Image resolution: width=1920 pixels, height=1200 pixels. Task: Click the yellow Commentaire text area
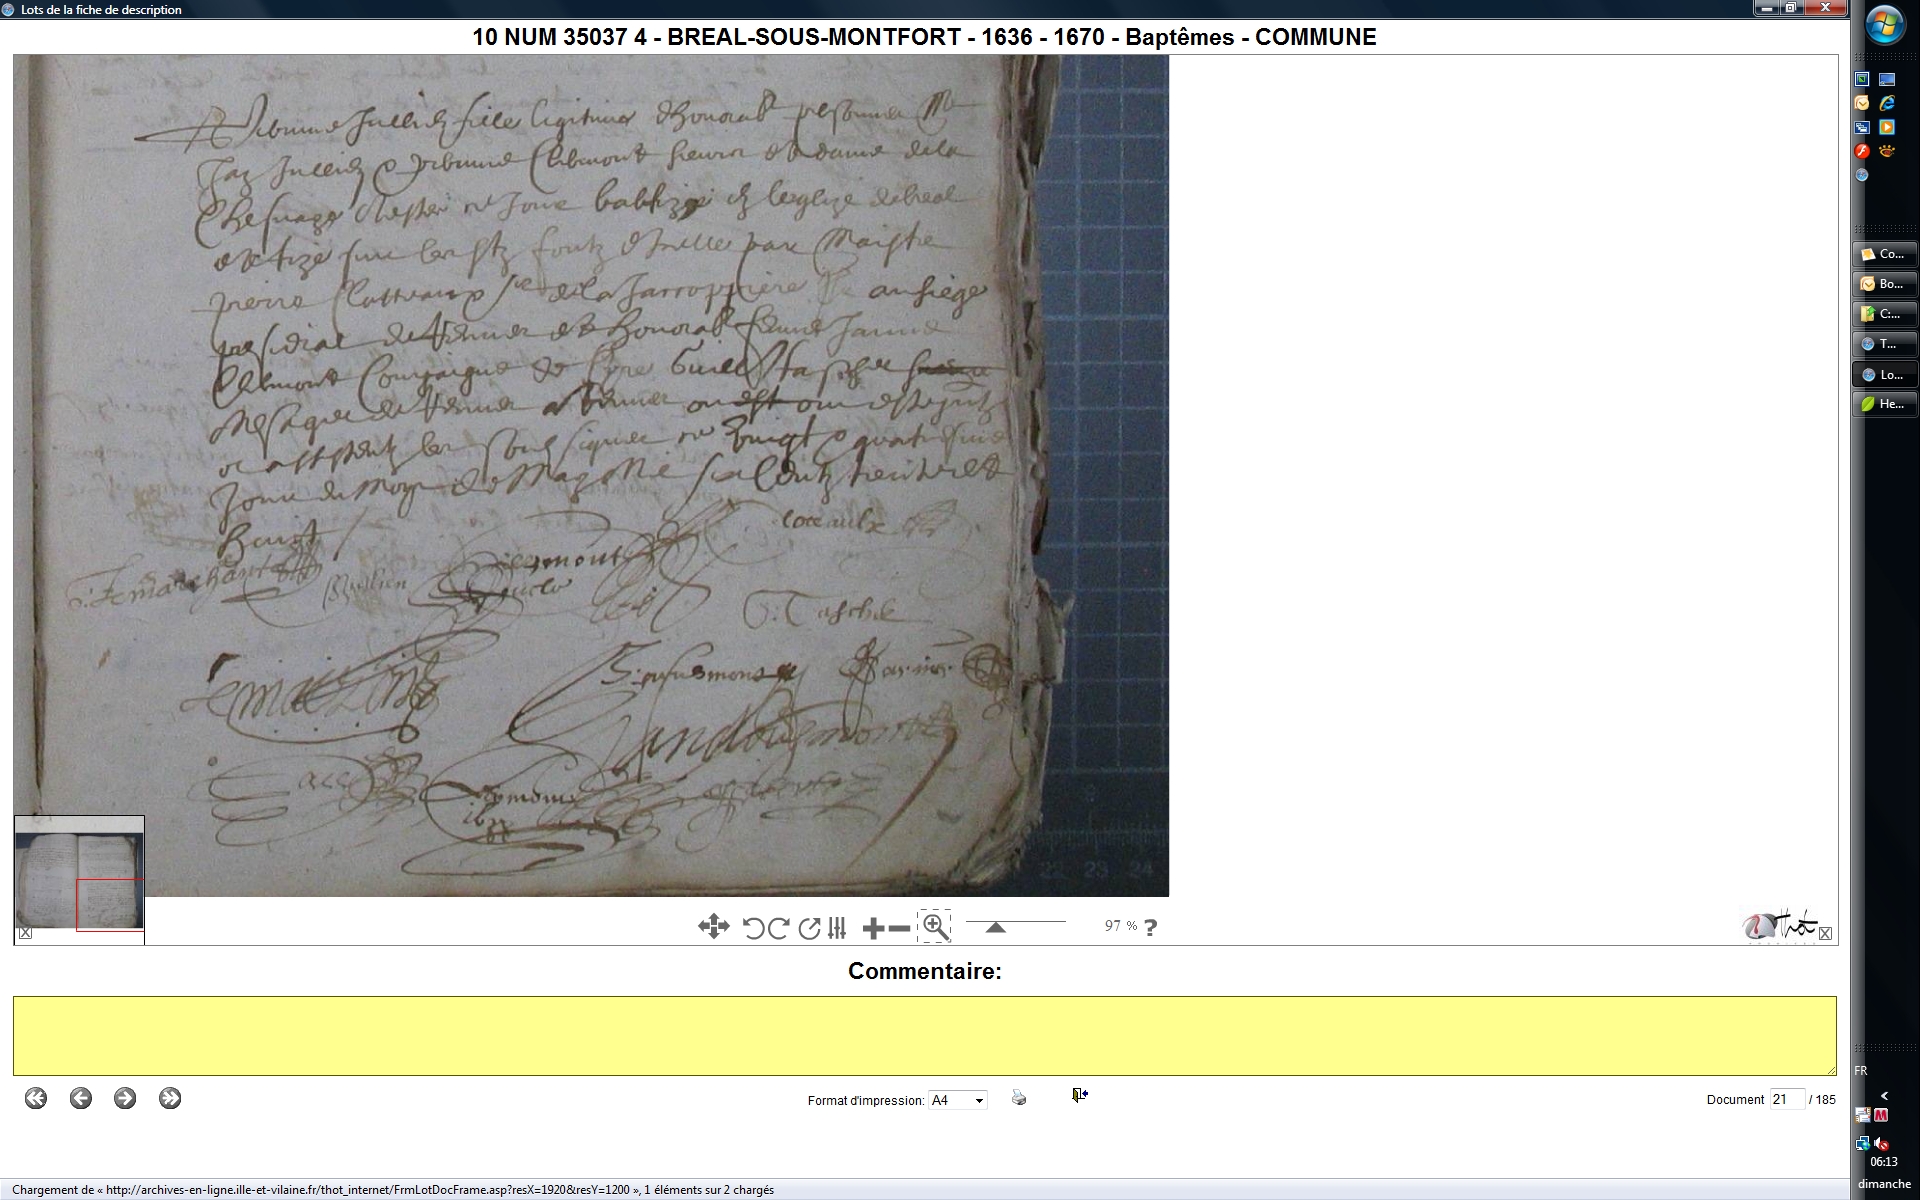click(x=924, y=1035)
